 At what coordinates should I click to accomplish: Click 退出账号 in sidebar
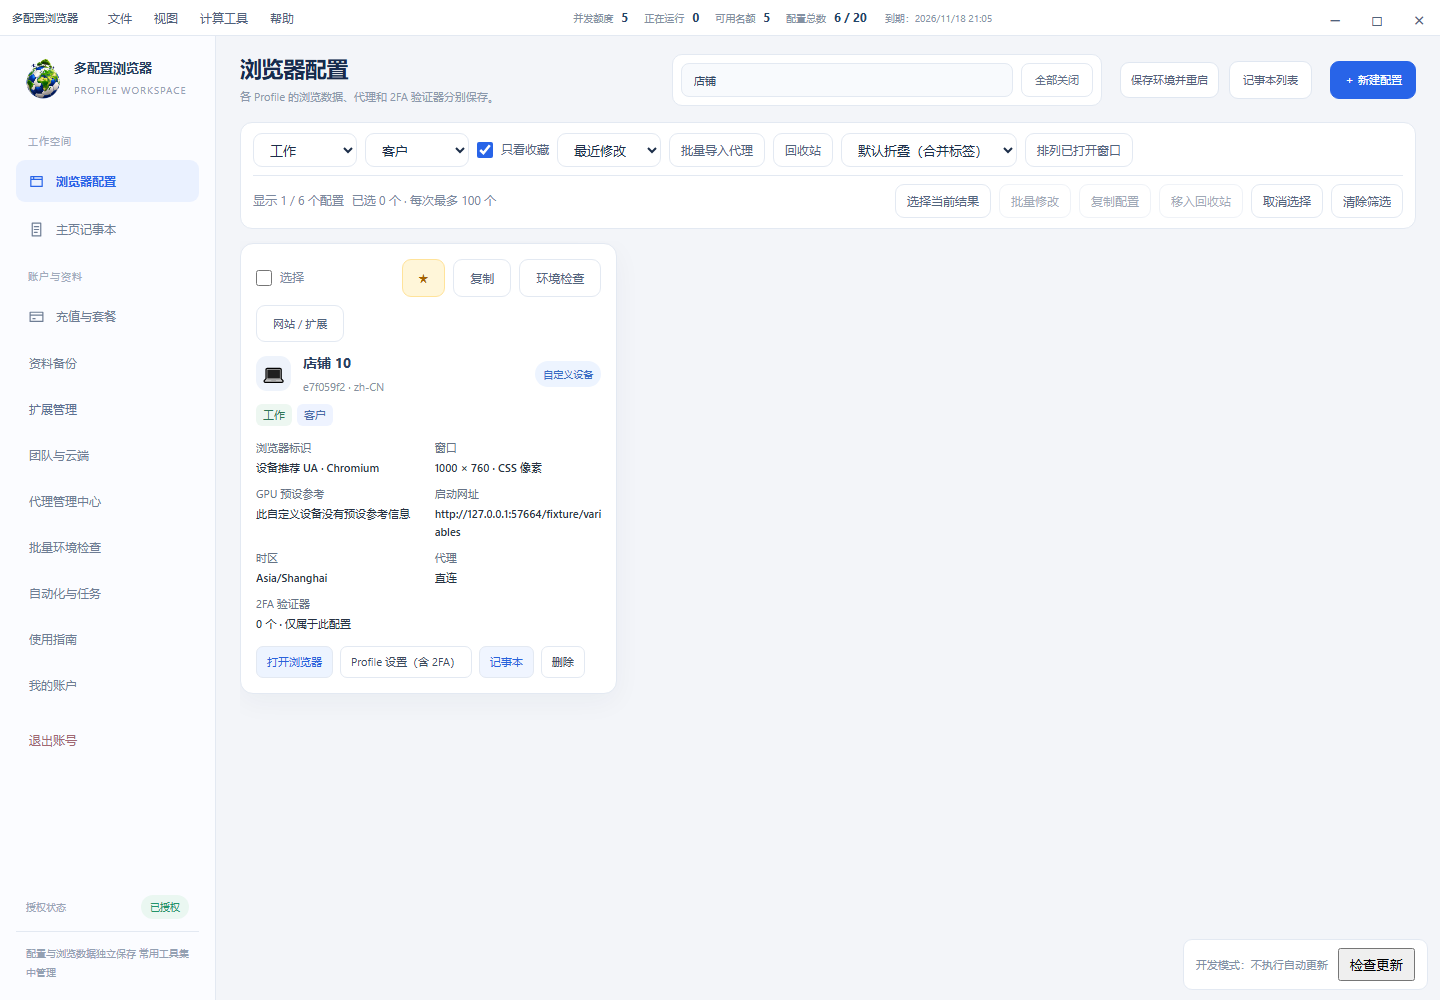tap(107, 741)
